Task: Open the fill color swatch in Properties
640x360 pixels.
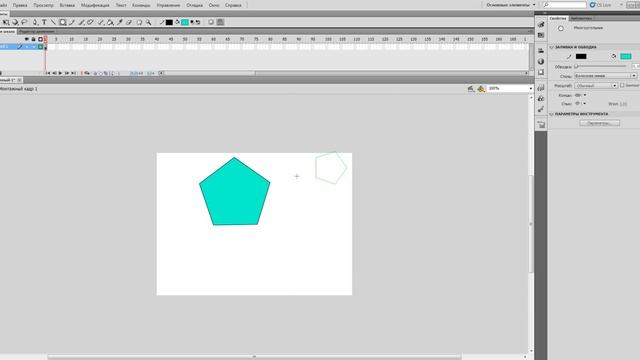Action: (x=626, y=56)
